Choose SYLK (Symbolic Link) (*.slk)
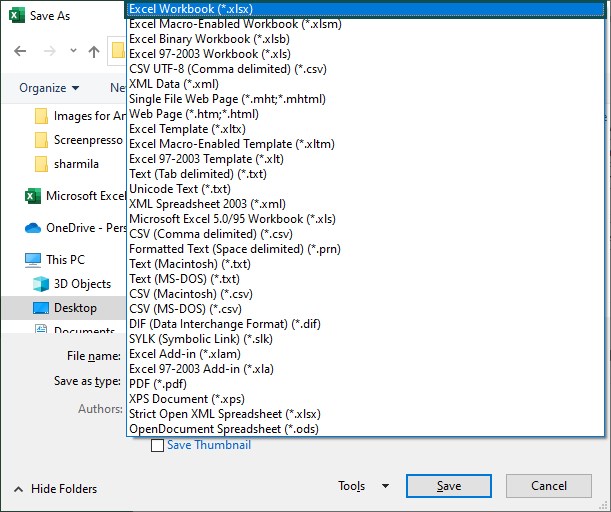The height and width of the screenshot is (512, 611). 365,339
